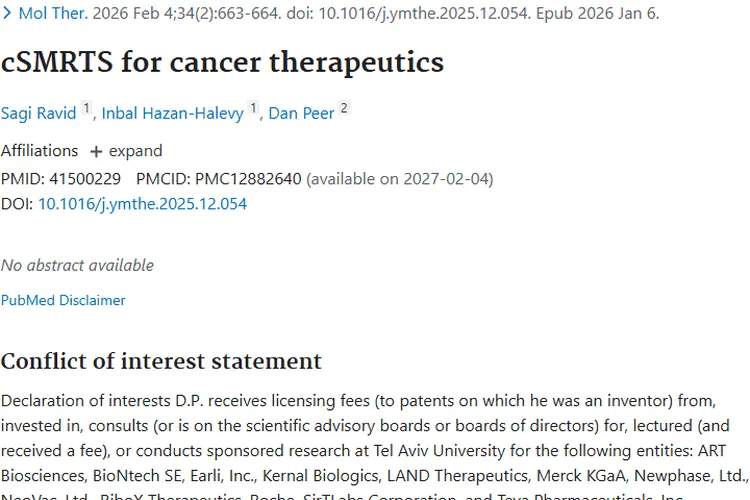Open author Inbal Hazan-Halevy's link
750x500 pixels.
coord(171,113)
